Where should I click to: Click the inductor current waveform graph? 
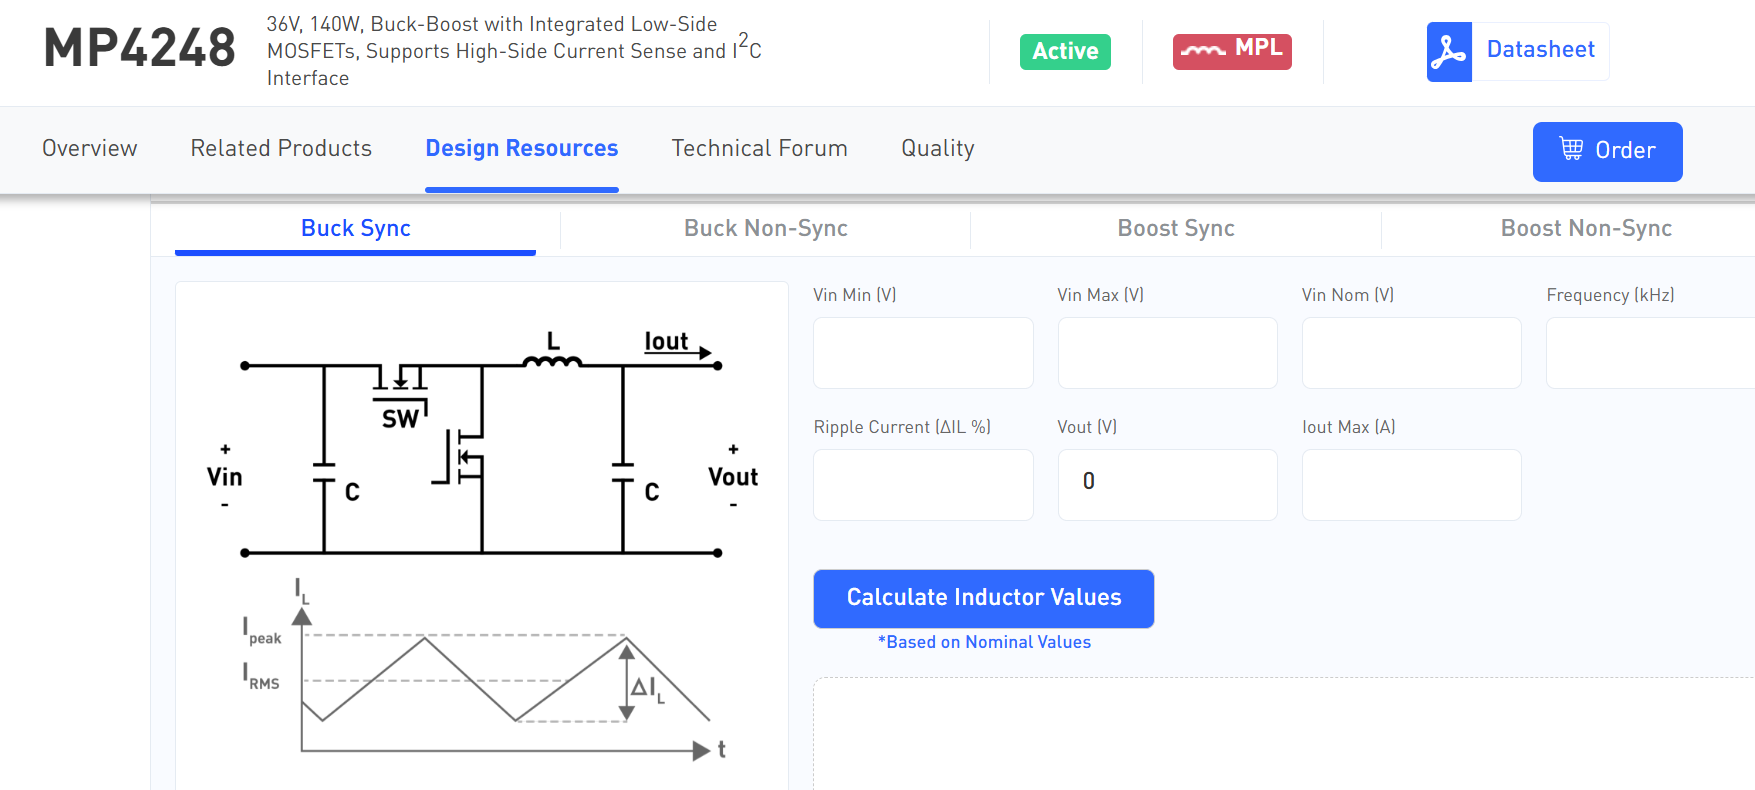[x=483, y=670]
